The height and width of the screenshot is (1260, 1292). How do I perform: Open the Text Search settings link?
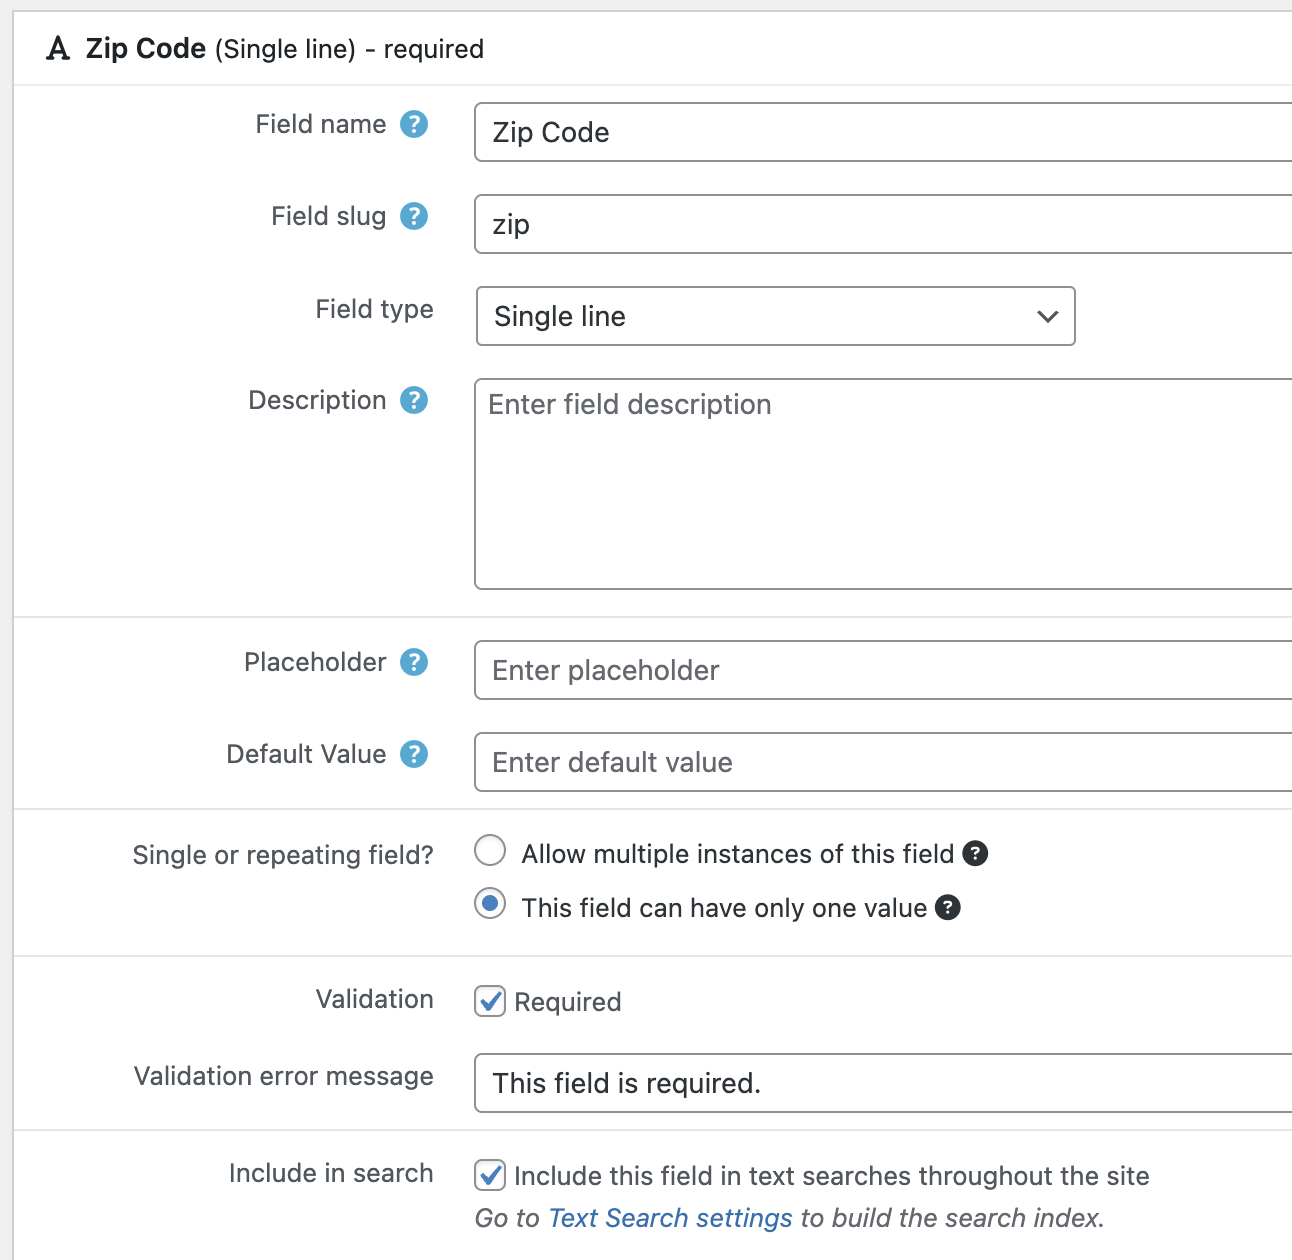point(670,1218)
